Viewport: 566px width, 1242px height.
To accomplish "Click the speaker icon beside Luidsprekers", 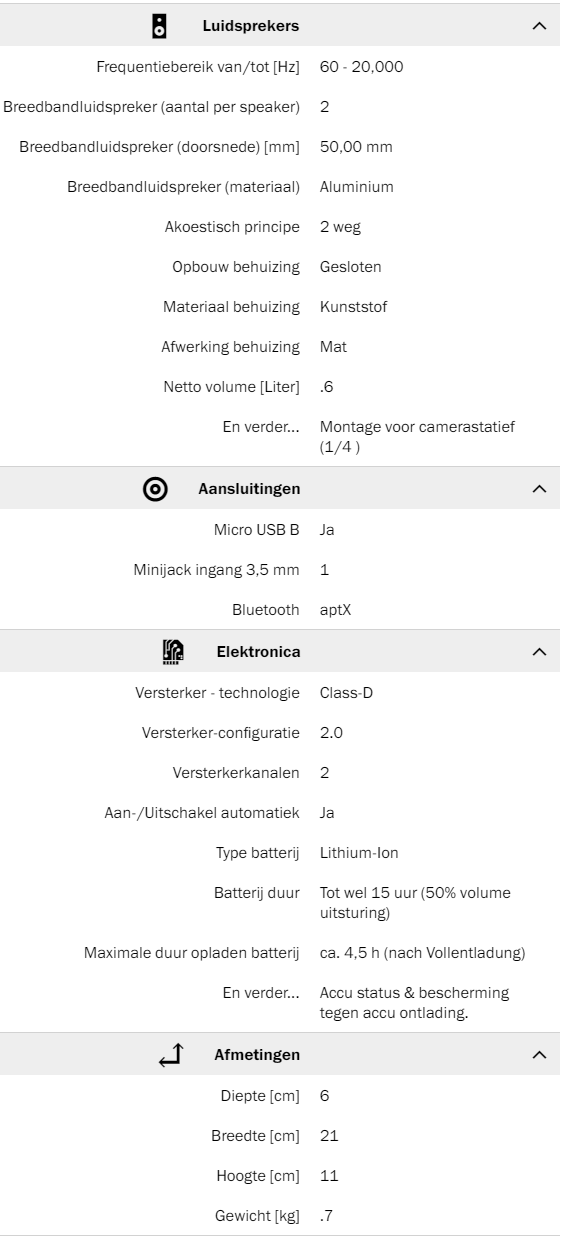I will coord(159,25).
